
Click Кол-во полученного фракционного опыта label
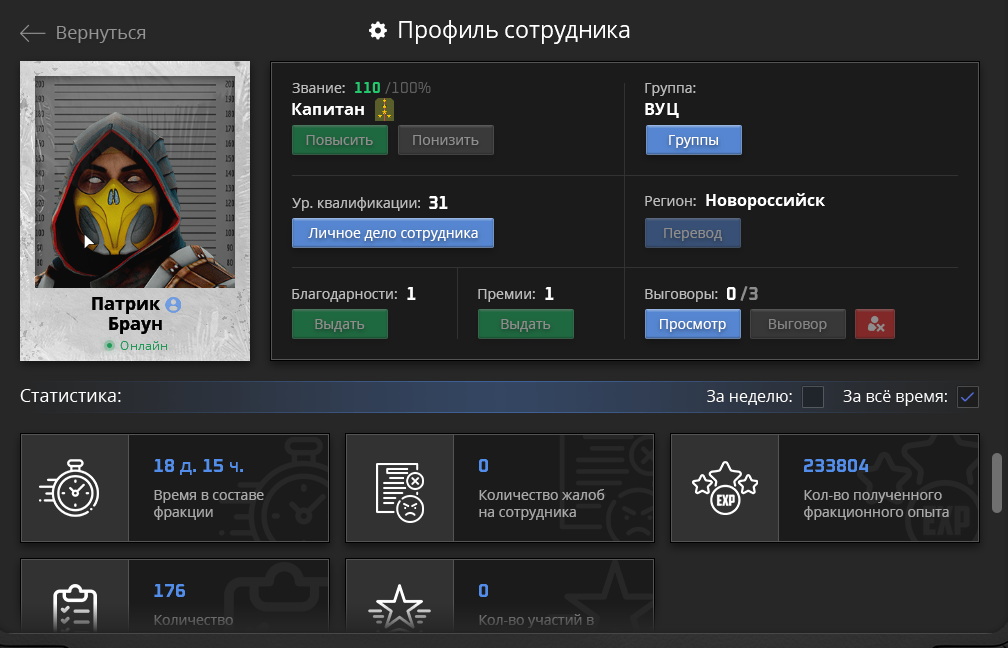coord(876,504)
